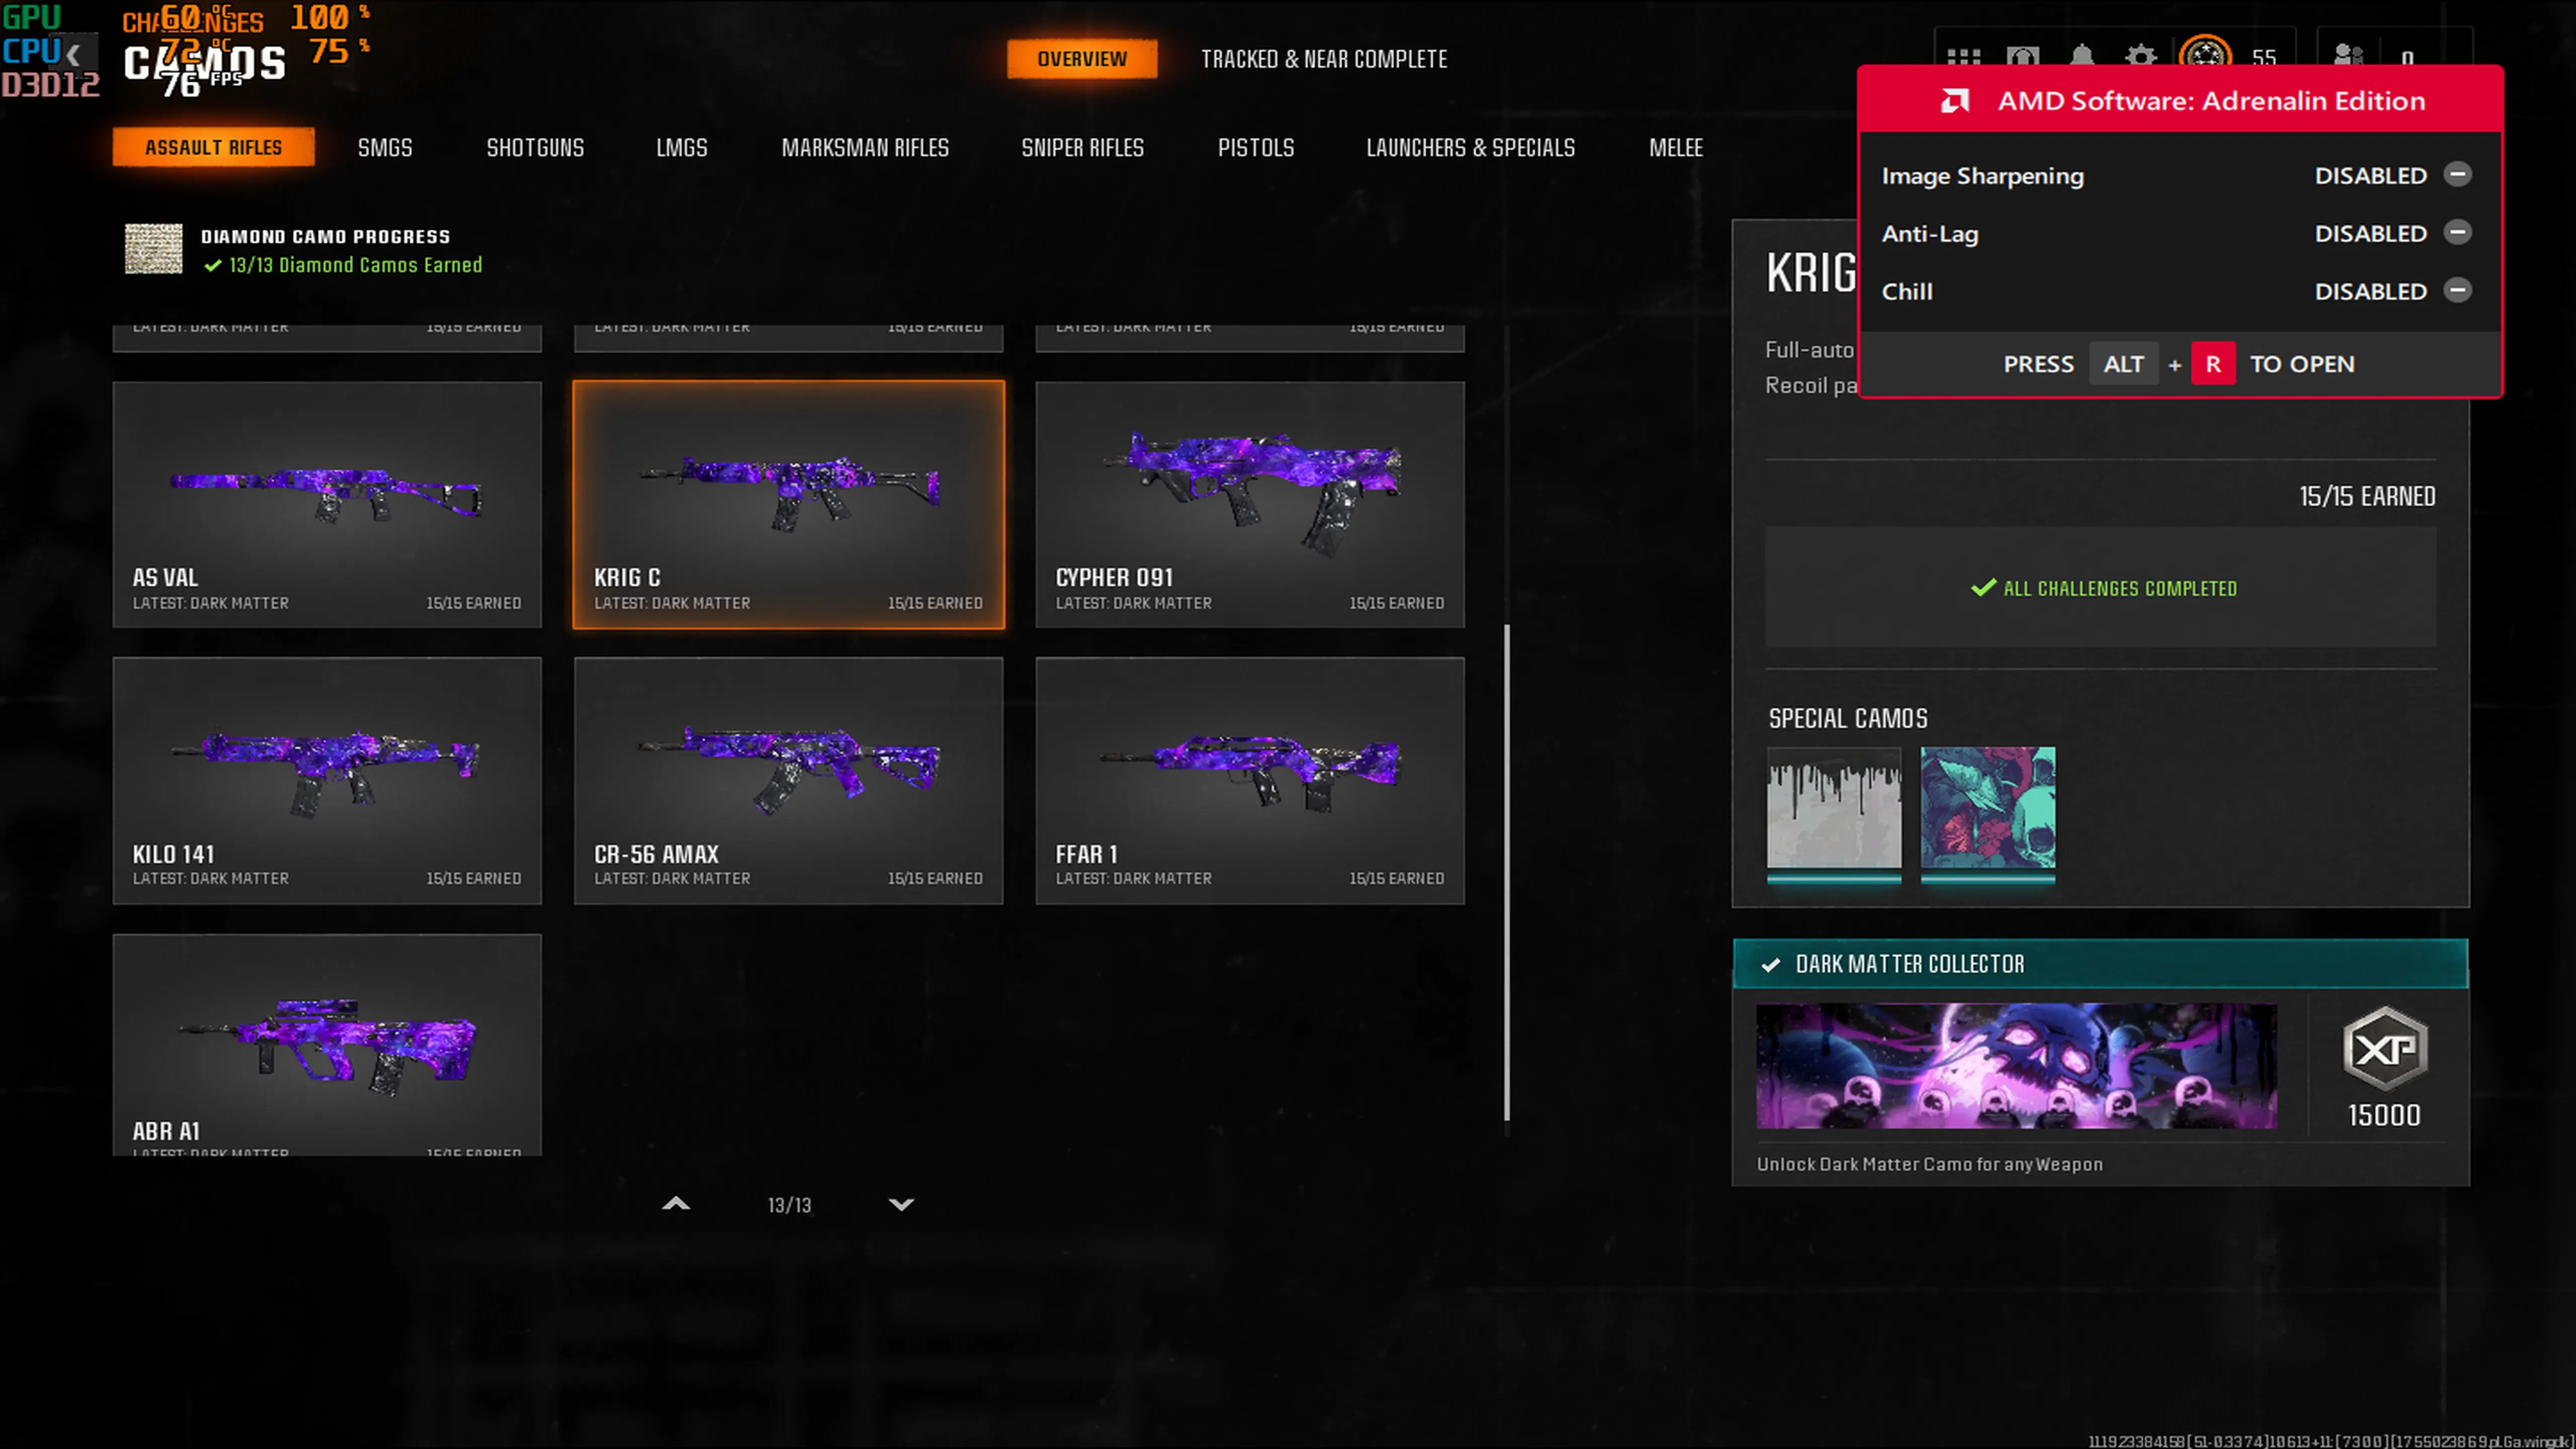Click the down chevron next to 13/13
This screenshot has height=1449, width=2576.
tap(901, 1204)
